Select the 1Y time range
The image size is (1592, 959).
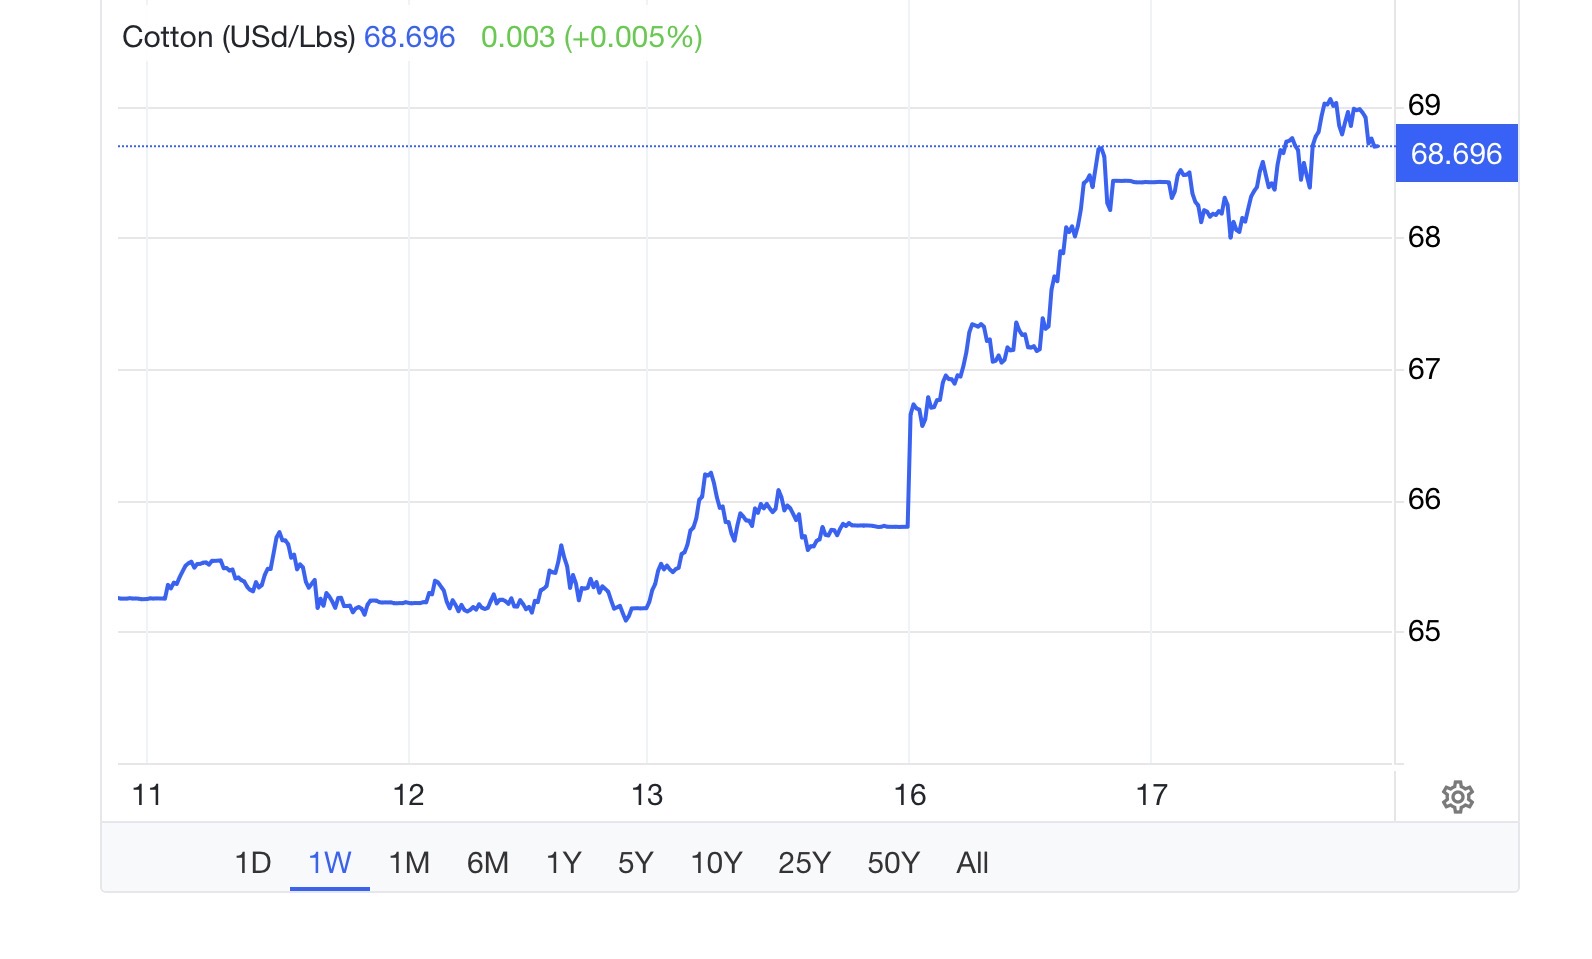(563, 862)
